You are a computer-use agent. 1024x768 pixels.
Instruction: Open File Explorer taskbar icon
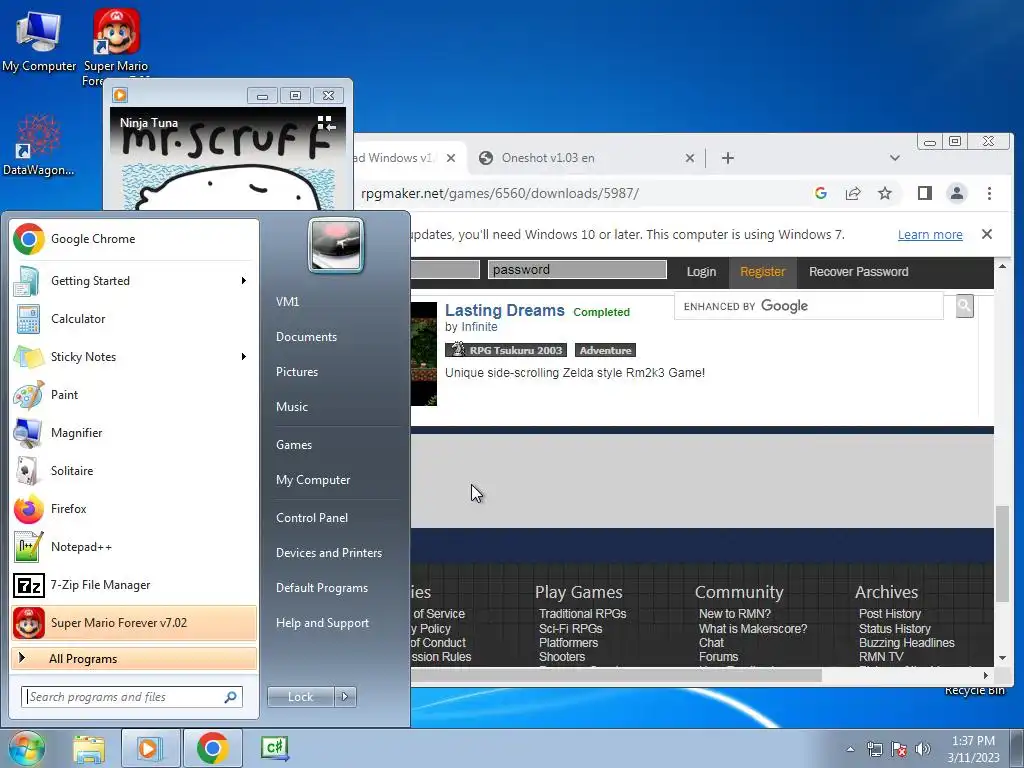89,748
